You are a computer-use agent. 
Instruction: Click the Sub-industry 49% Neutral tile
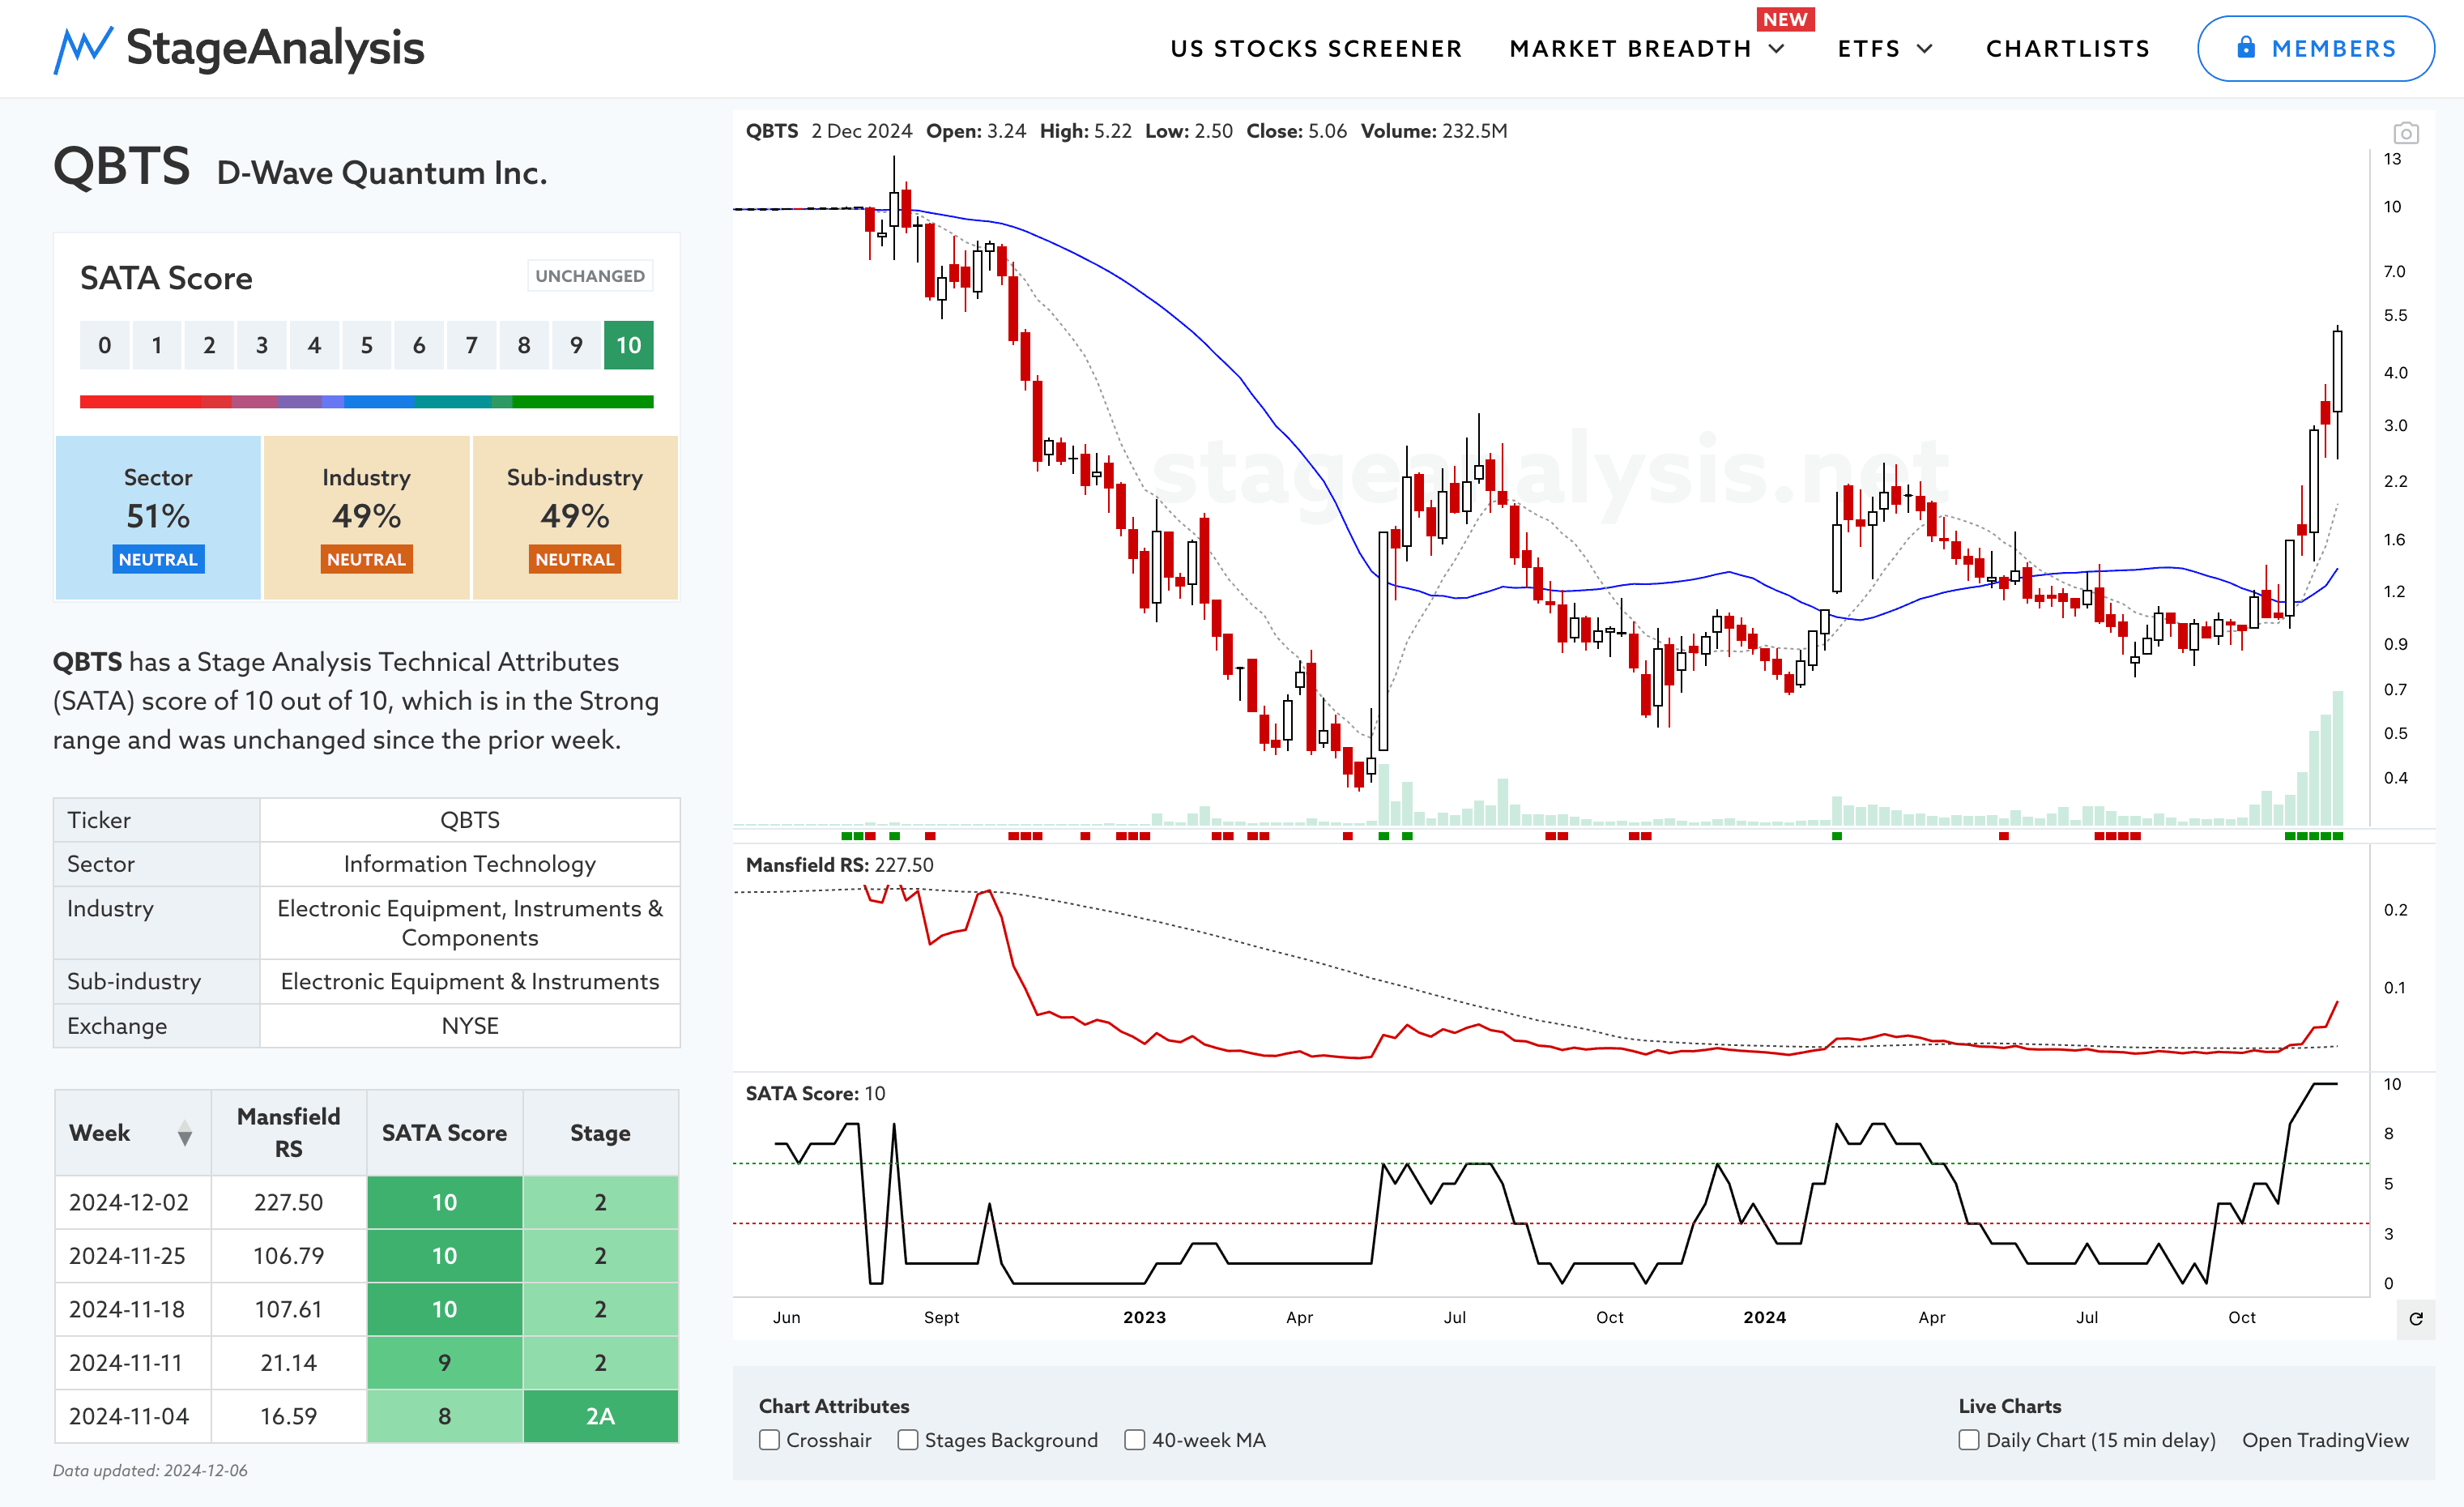pos(575,517)
